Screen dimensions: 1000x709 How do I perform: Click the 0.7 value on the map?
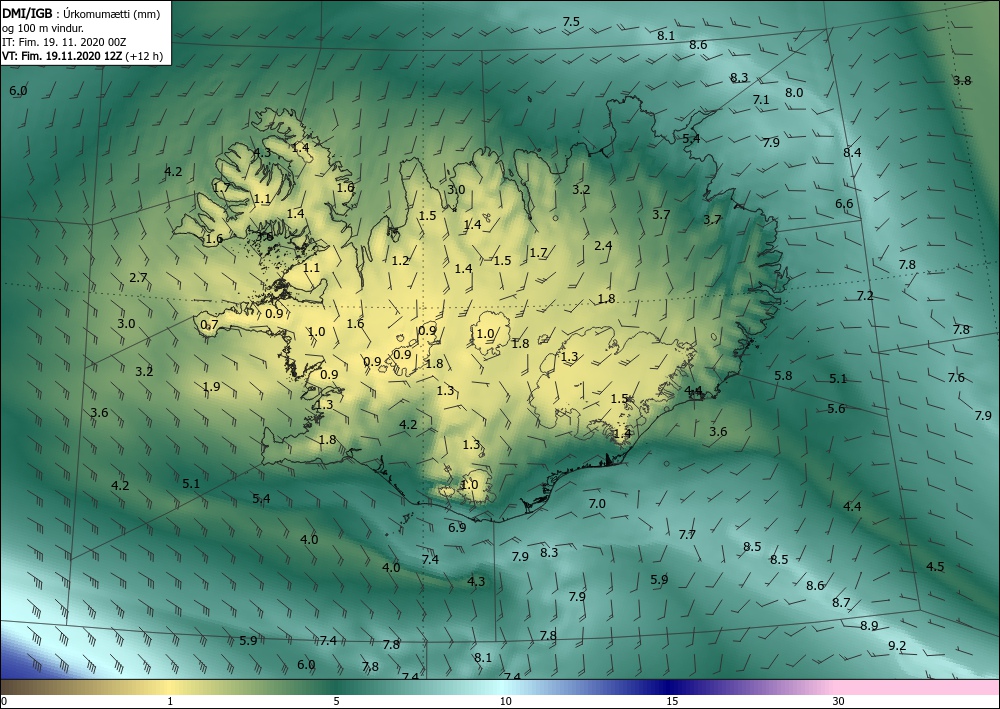(209, 325)
